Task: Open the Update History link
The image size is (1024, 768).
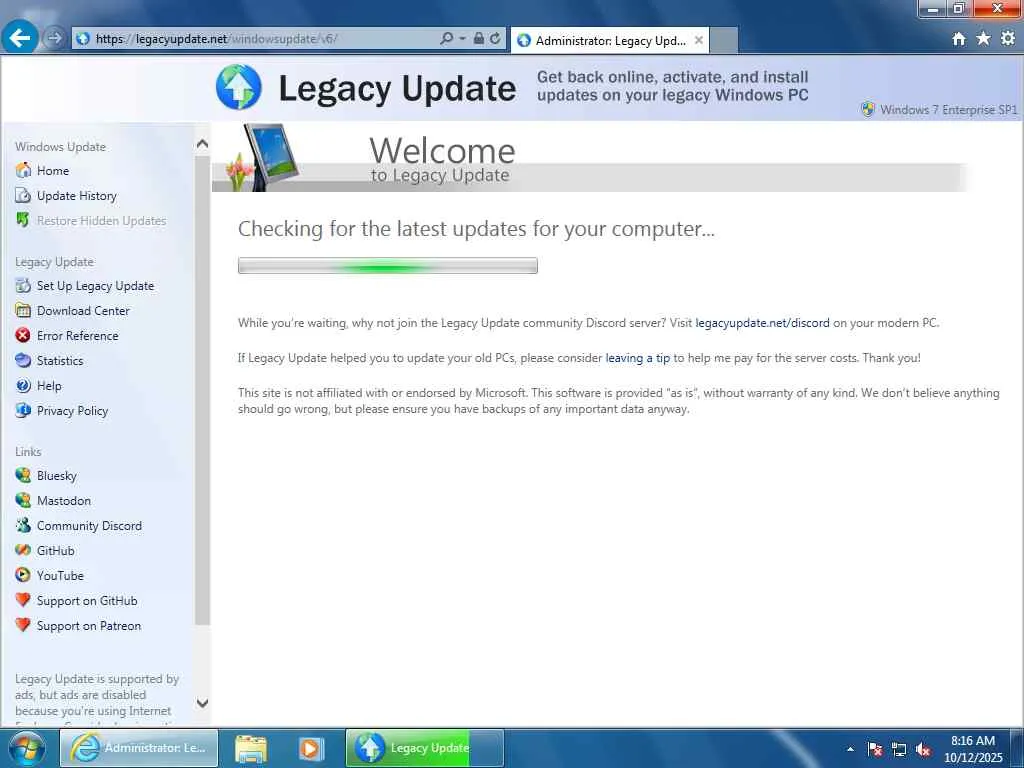Action: coord(76,195)
